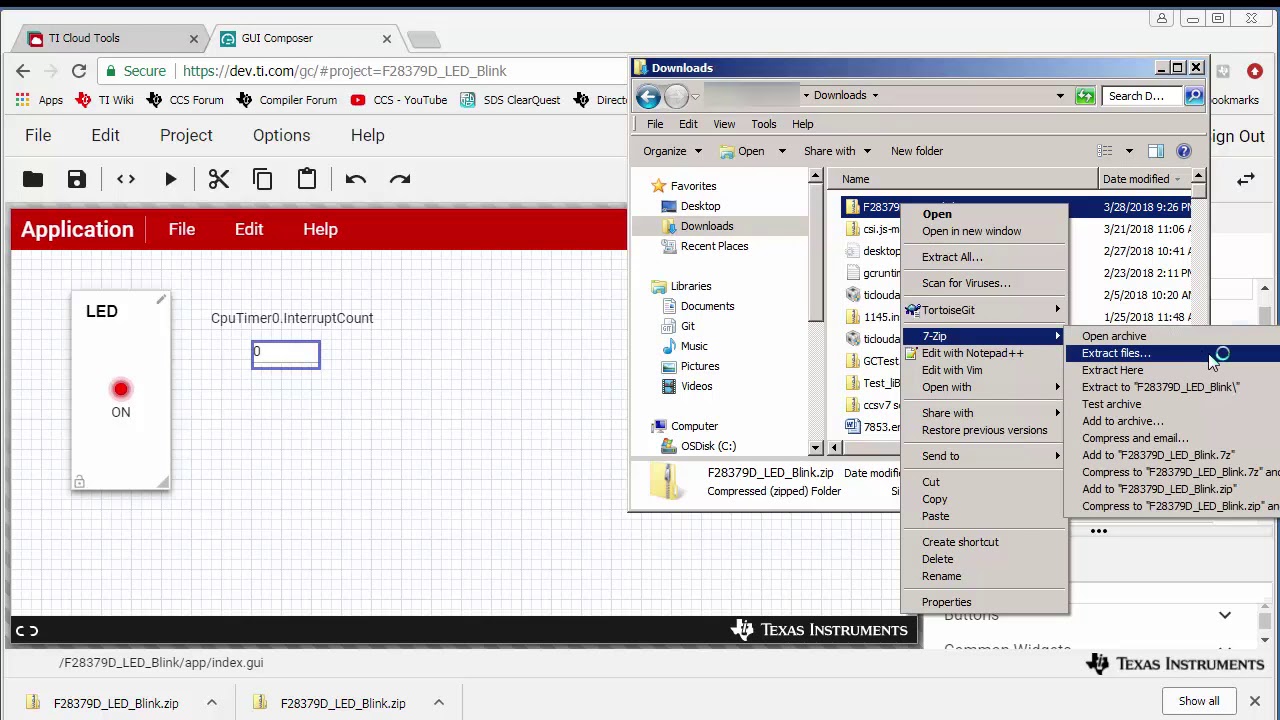Click the Explorer search magnifier icon

point(1194,96)
